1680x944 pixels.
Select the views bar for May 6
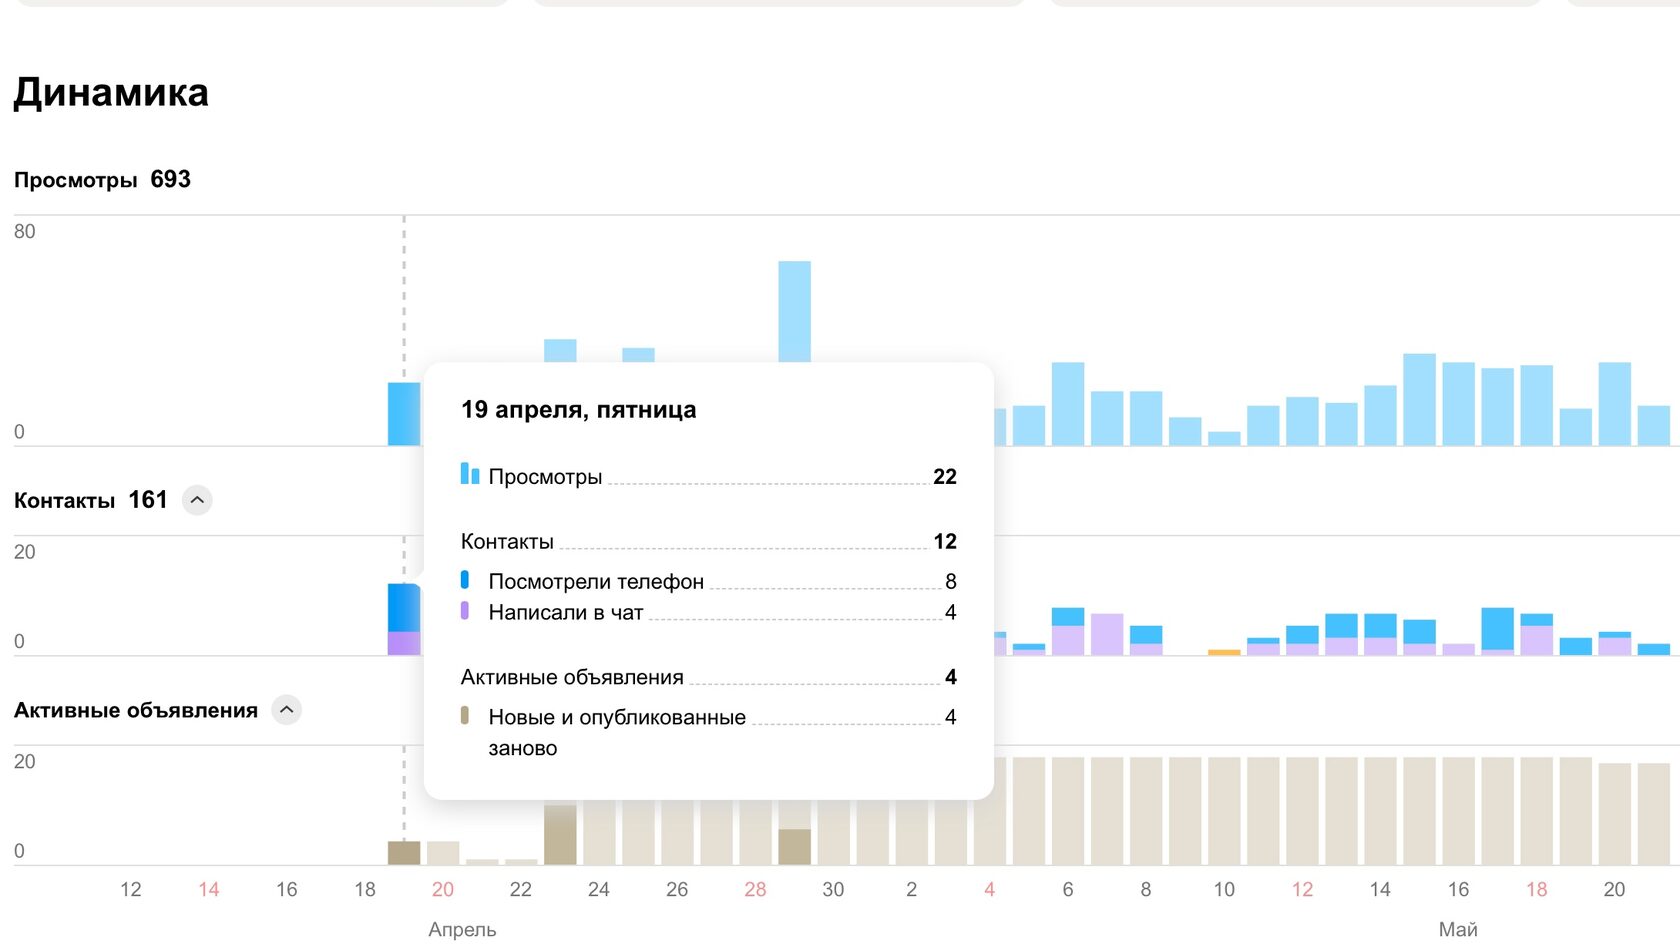(1068, 404)
